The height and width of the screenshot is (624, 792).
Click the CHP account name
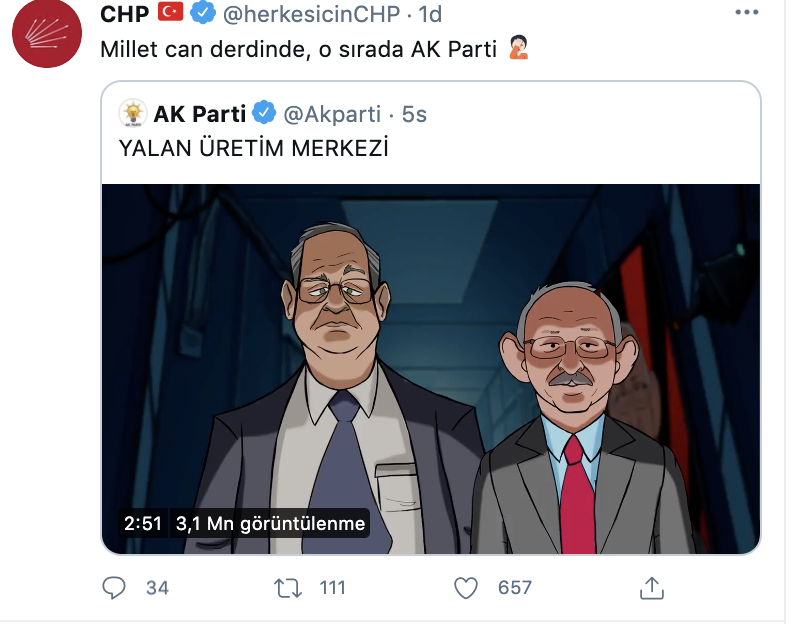click(124, 14)
